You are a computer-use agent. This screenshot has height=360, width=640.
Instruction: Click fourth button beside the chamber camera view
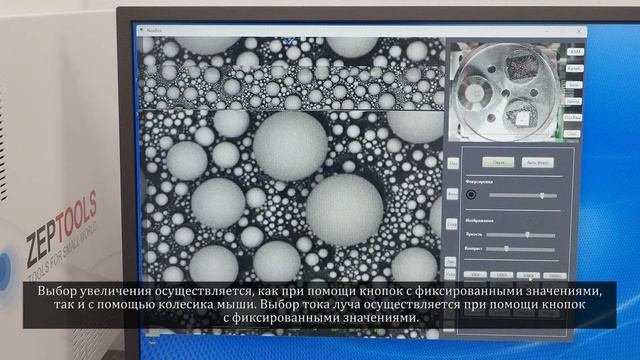(573, 101)
